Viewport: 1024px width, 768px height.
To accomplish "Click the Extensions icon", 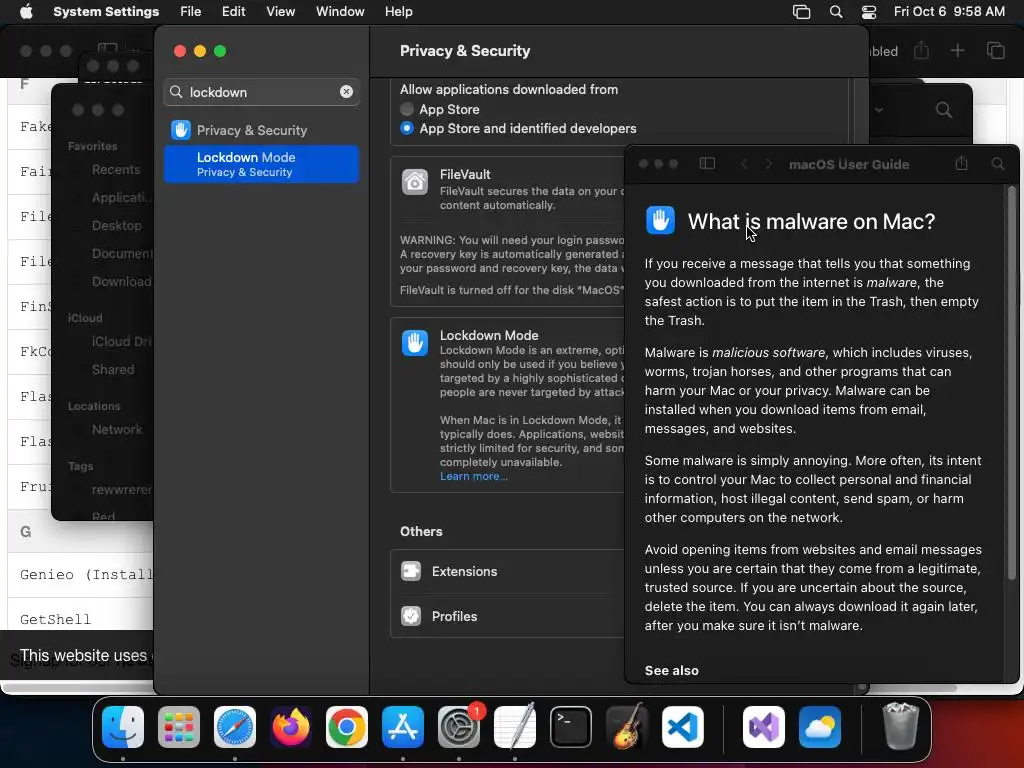I will [411, 571].
